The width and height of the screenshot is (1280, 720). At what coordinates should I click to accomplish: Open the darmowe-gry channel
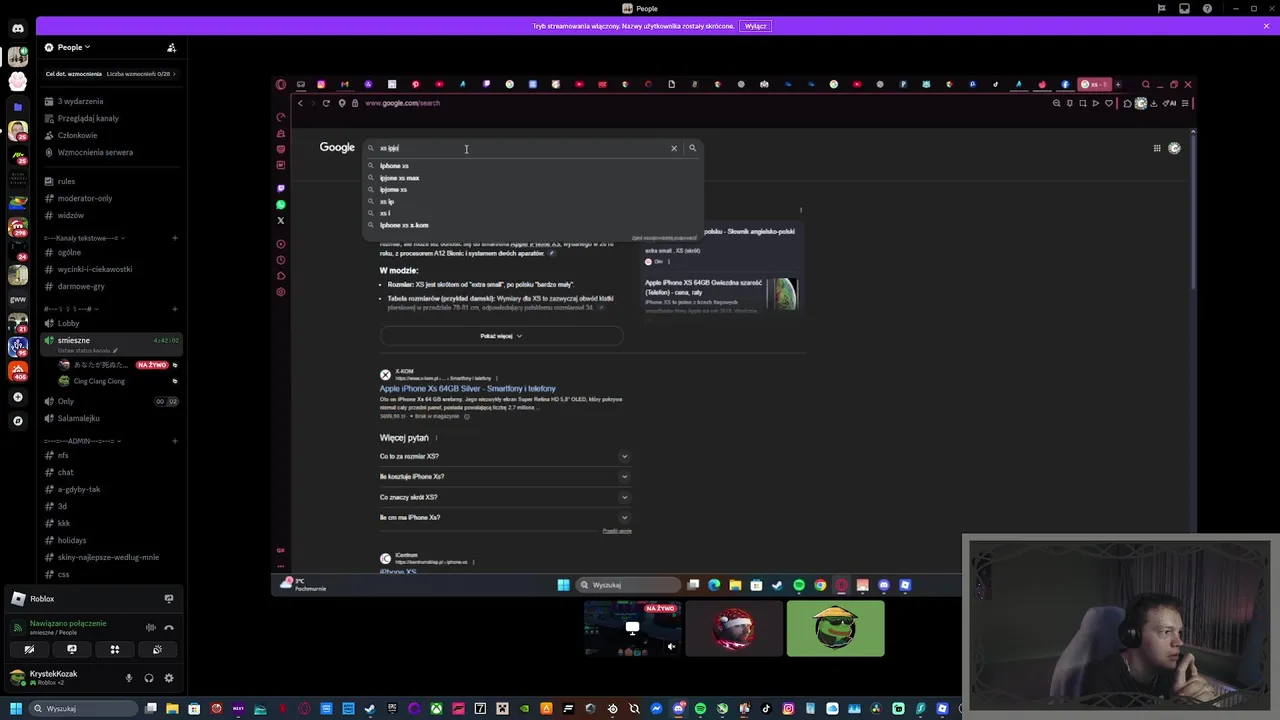81,286
